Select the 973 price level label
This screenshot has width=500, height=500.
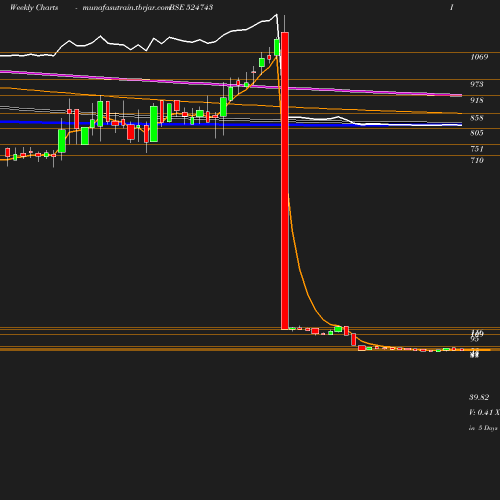tap(477, 84)
